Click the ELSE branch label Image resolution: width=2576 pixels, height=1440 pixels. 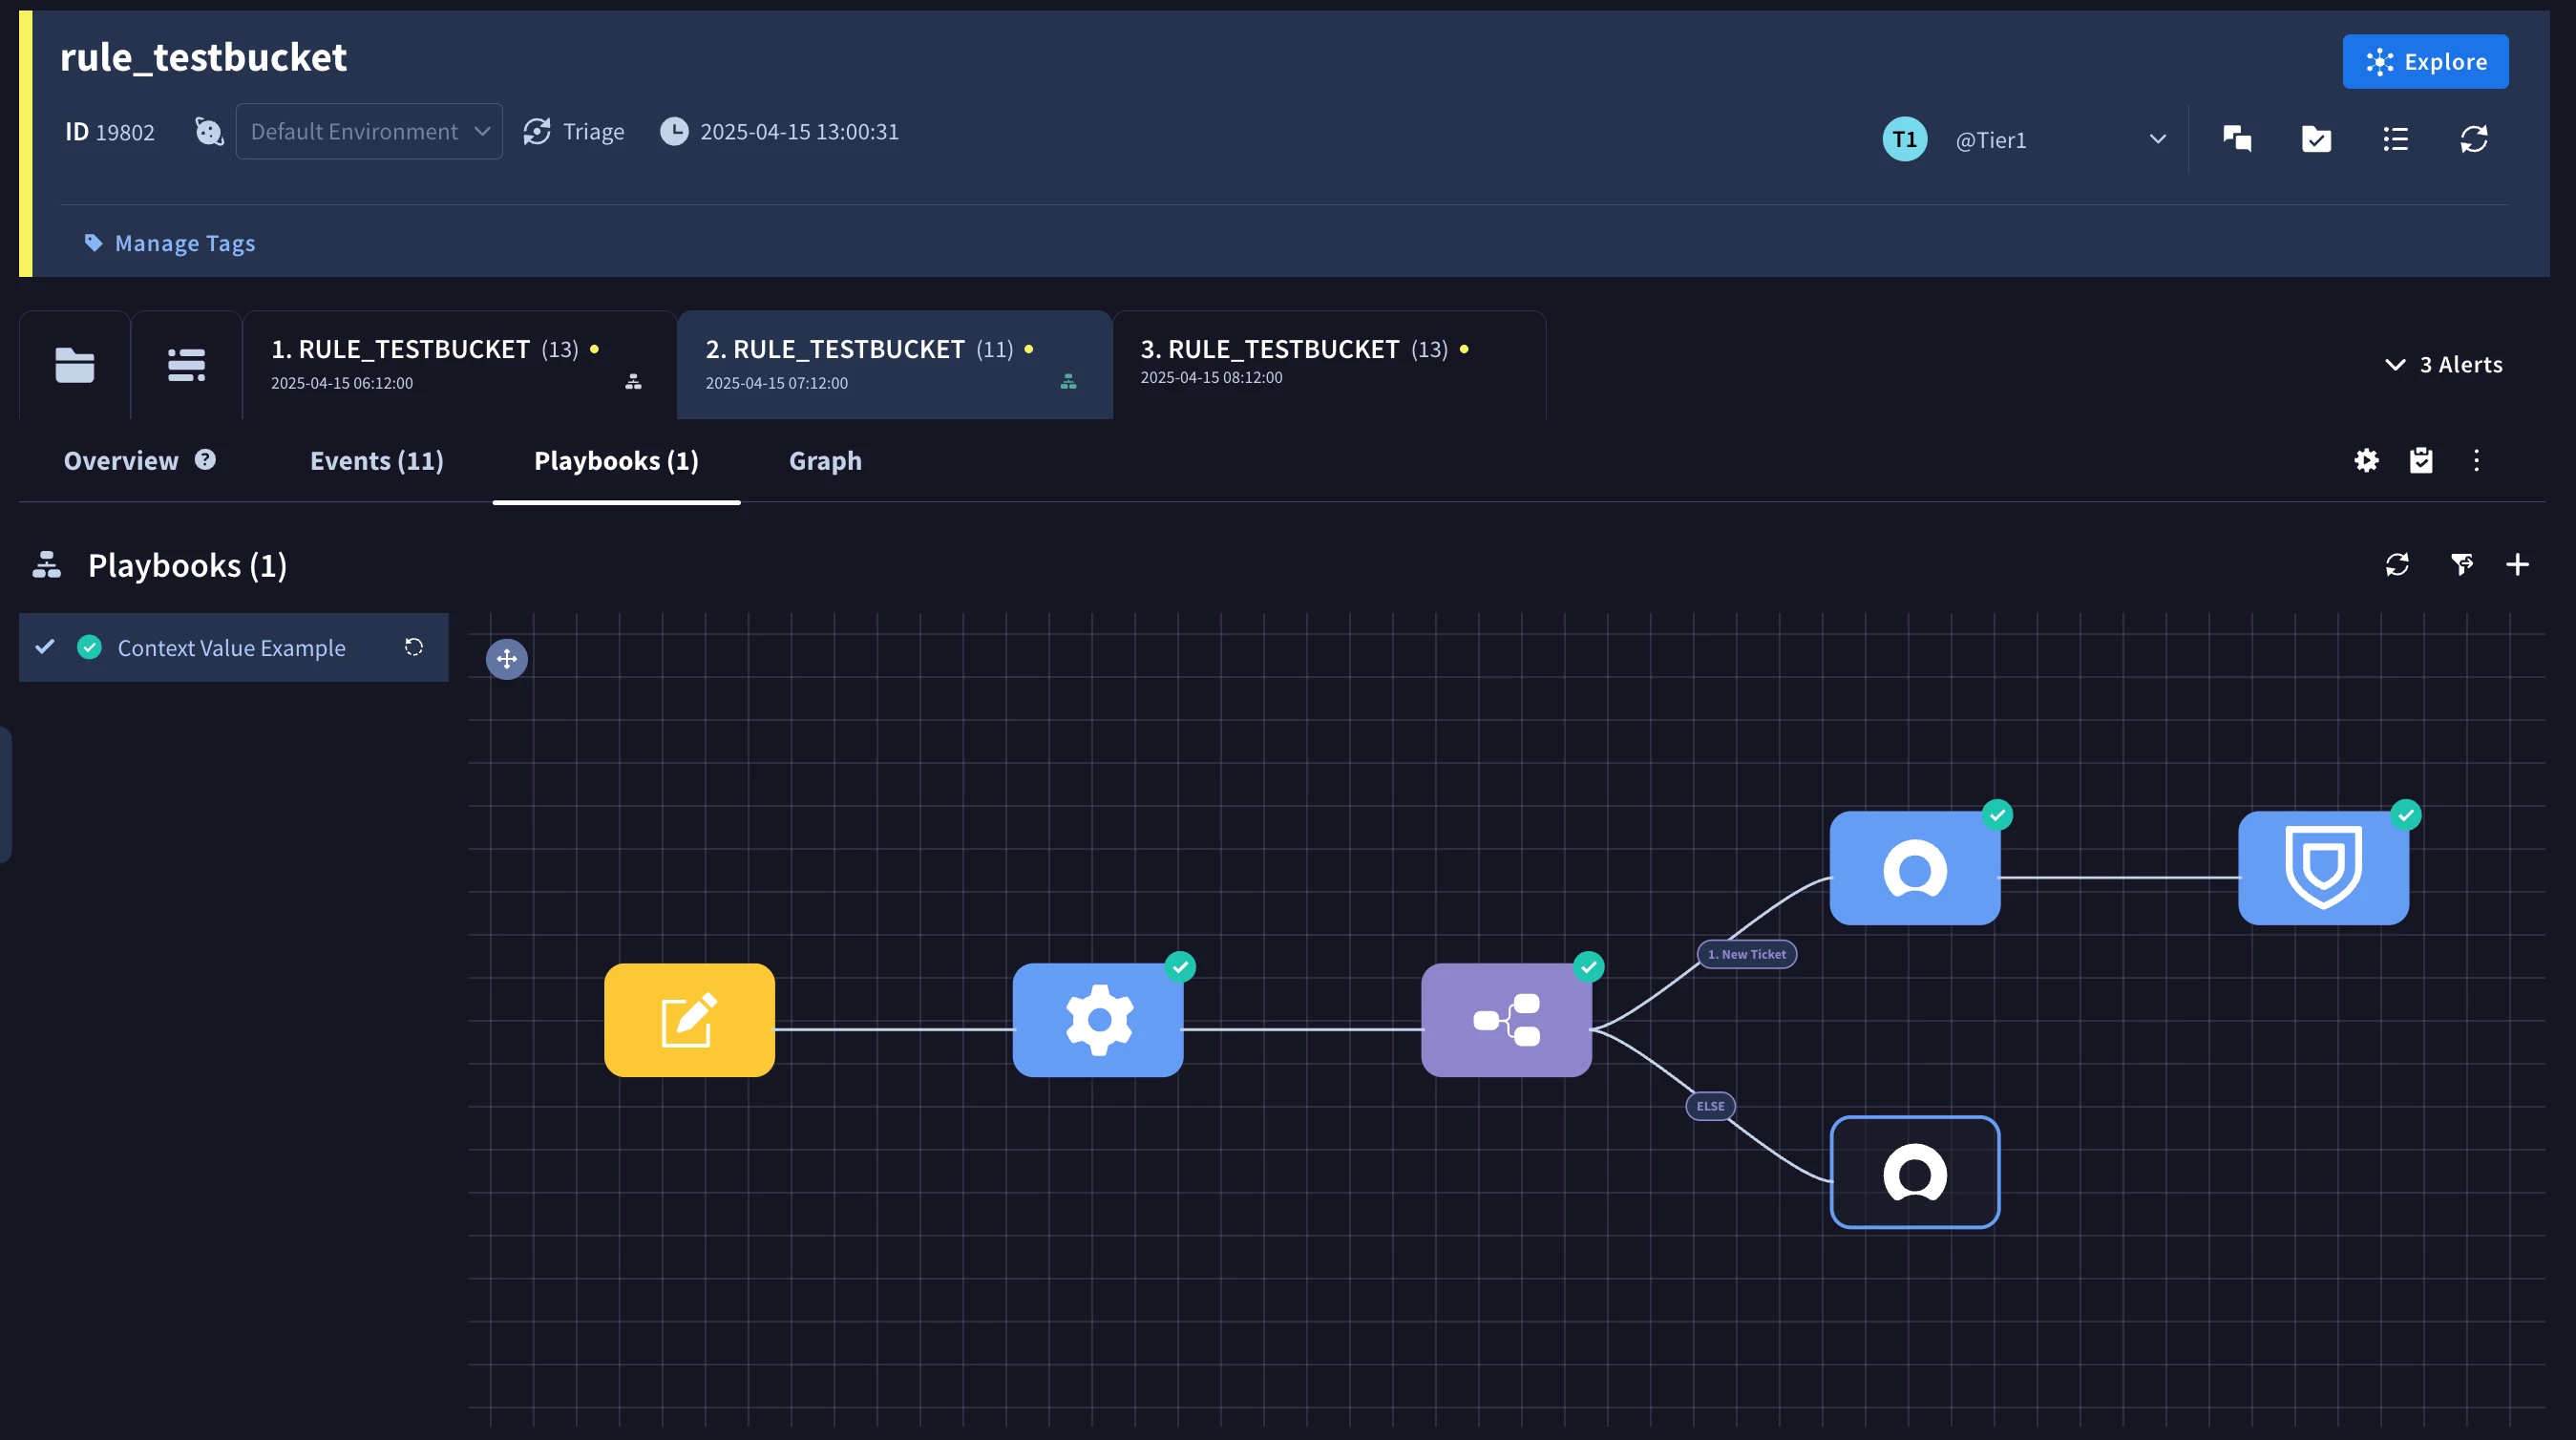point(1710,1106)
